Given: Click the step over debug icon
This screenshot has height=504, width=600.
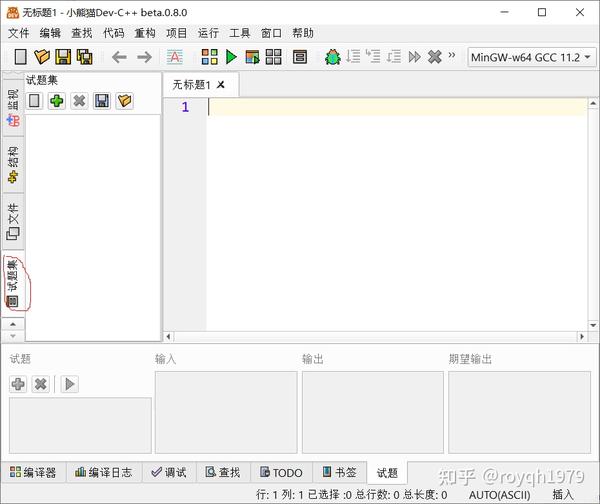Looking at the screenshot, I should [353, 57].
